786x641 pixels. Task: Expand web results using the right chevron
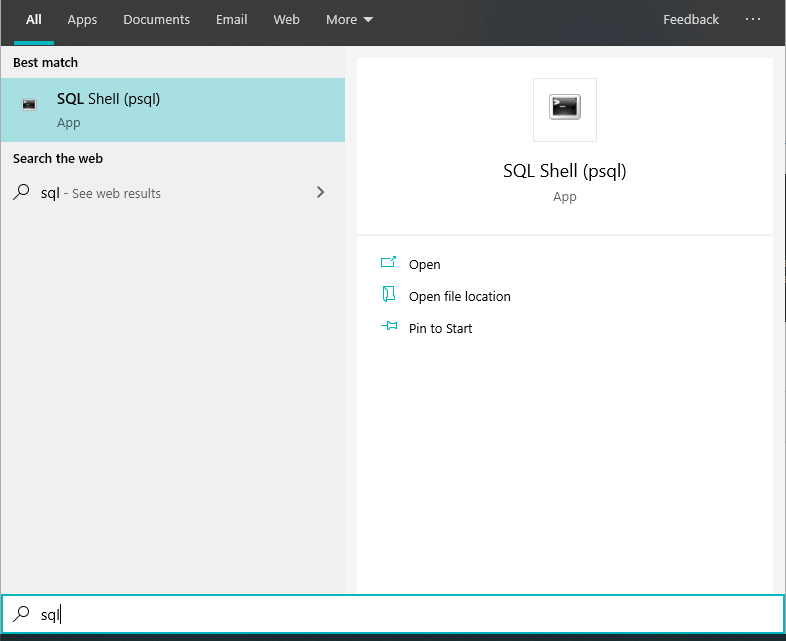(320, 192)
